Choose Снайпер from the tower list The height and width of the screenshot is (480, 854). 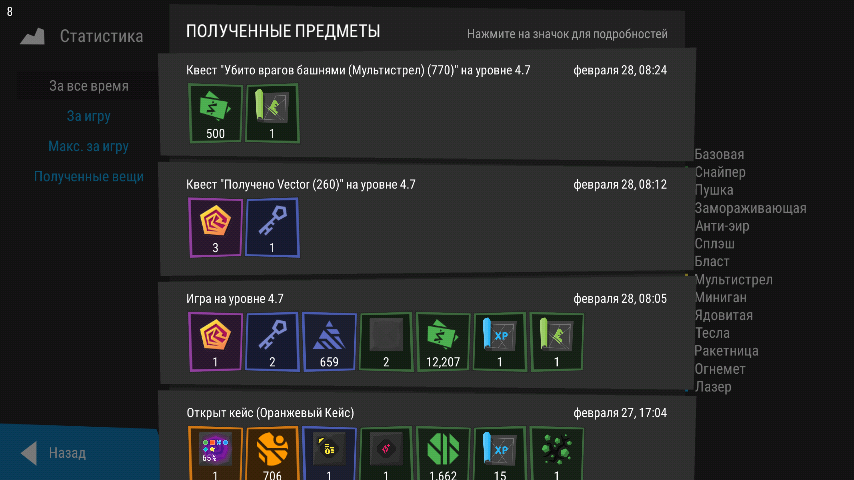click(x=720, y=172)
